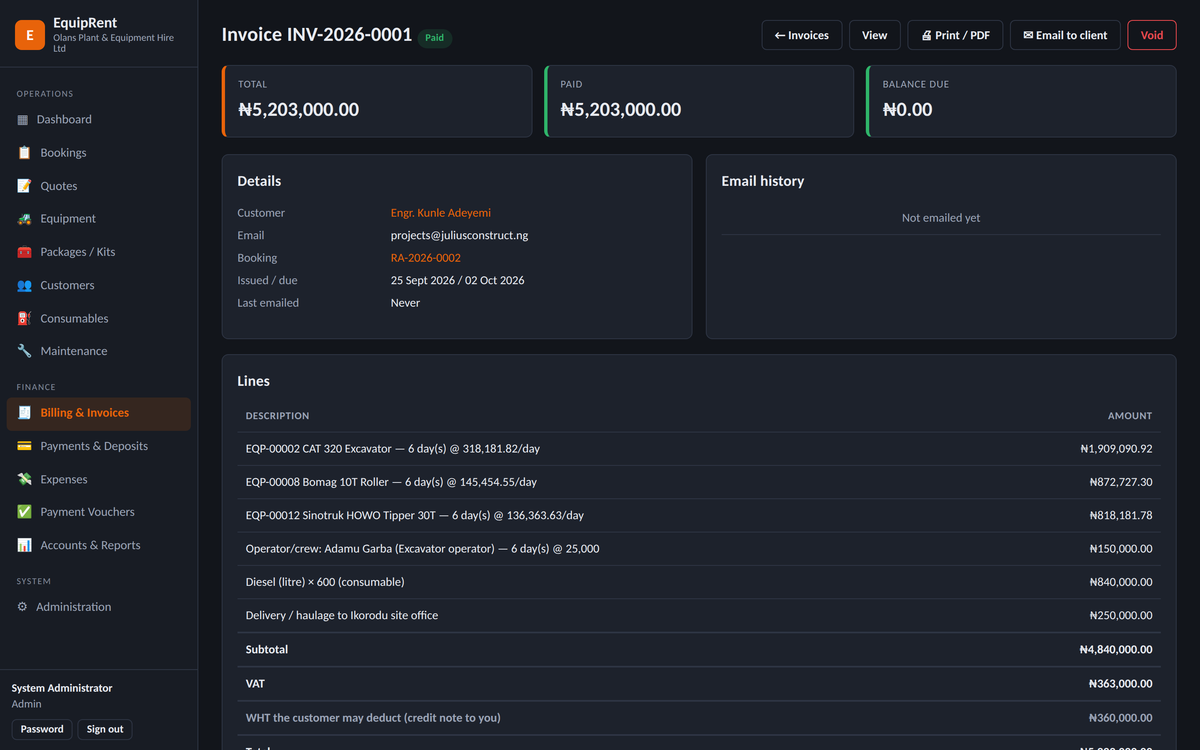Screen dimensions: 1200x750
Task: Click email projects@juliusconstruct.ng
Action: tap(459, 236)
